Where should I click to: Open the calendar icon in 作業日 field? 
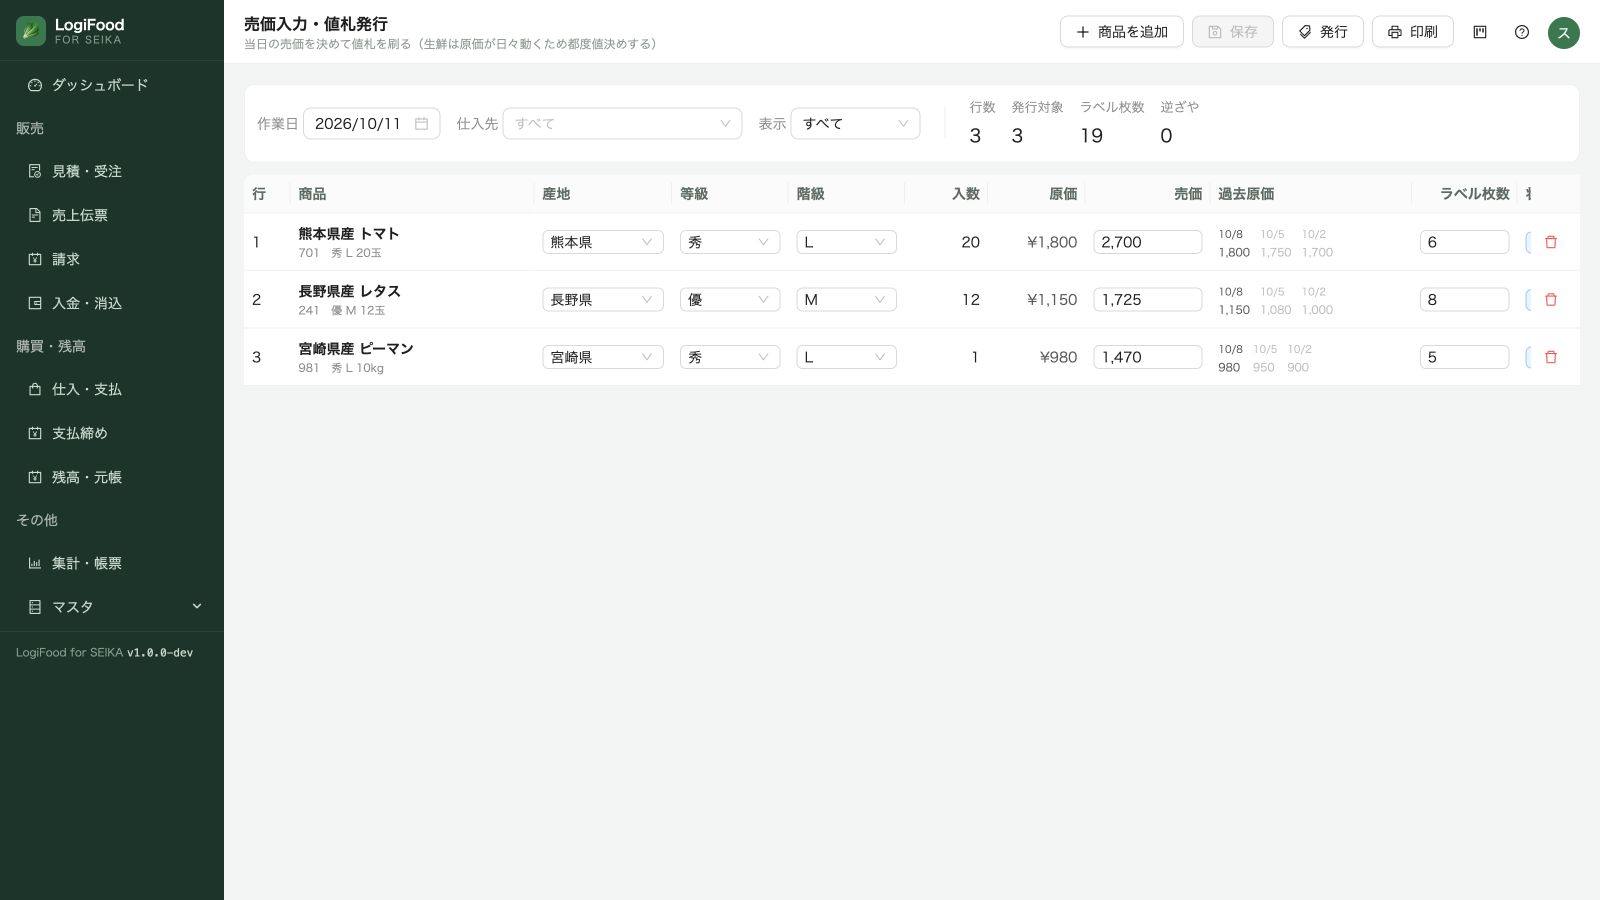[422, 123]
